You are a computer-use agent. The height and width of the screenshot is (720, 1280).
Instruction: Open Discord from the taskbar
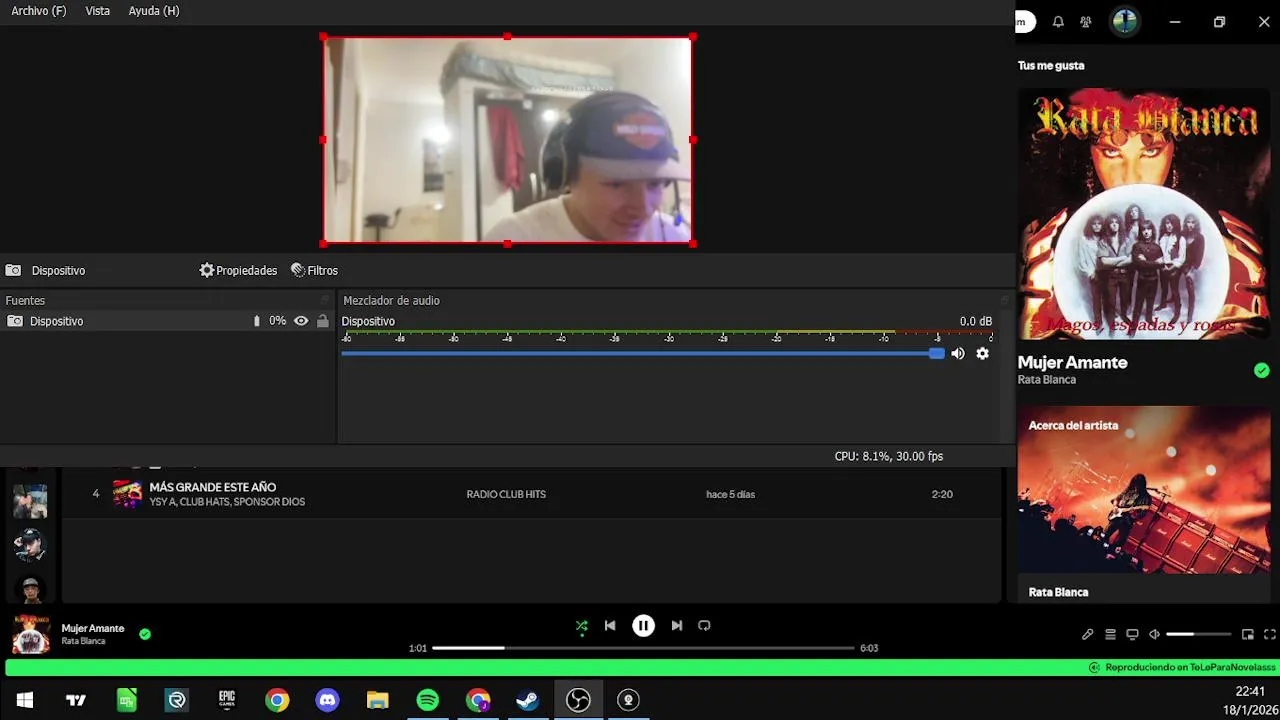(x=327, y=700)
